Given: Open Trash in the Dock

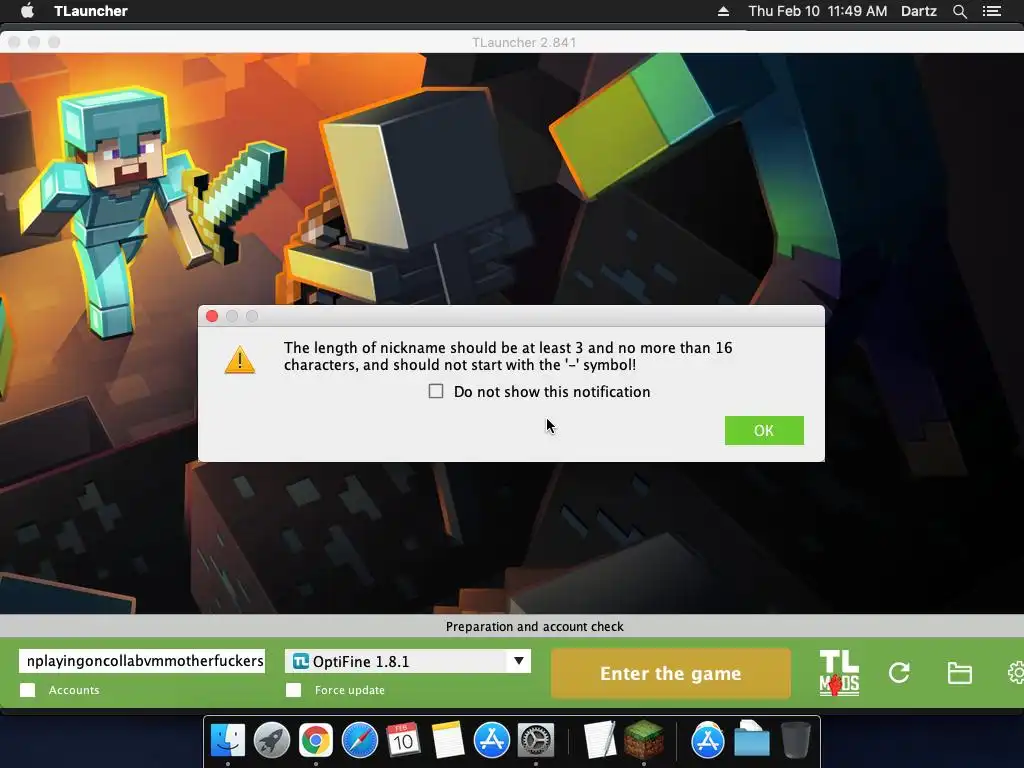Looking at the screenshot, I should [x=795, y=741].
